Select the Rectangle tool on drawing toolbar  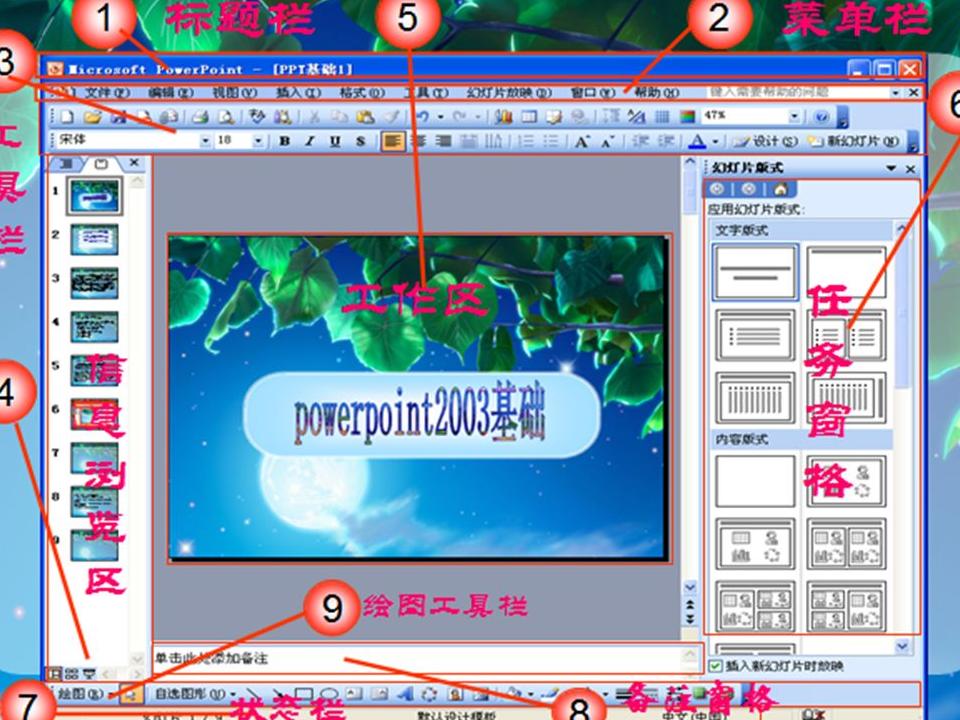[x=304, y=694]
